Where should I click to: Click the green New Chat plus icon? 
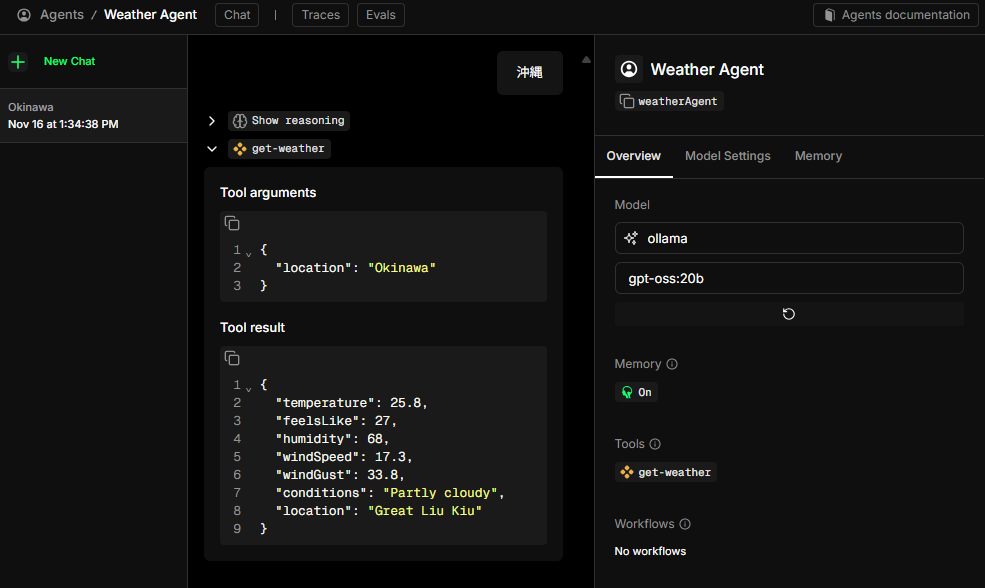coord(18,62)
